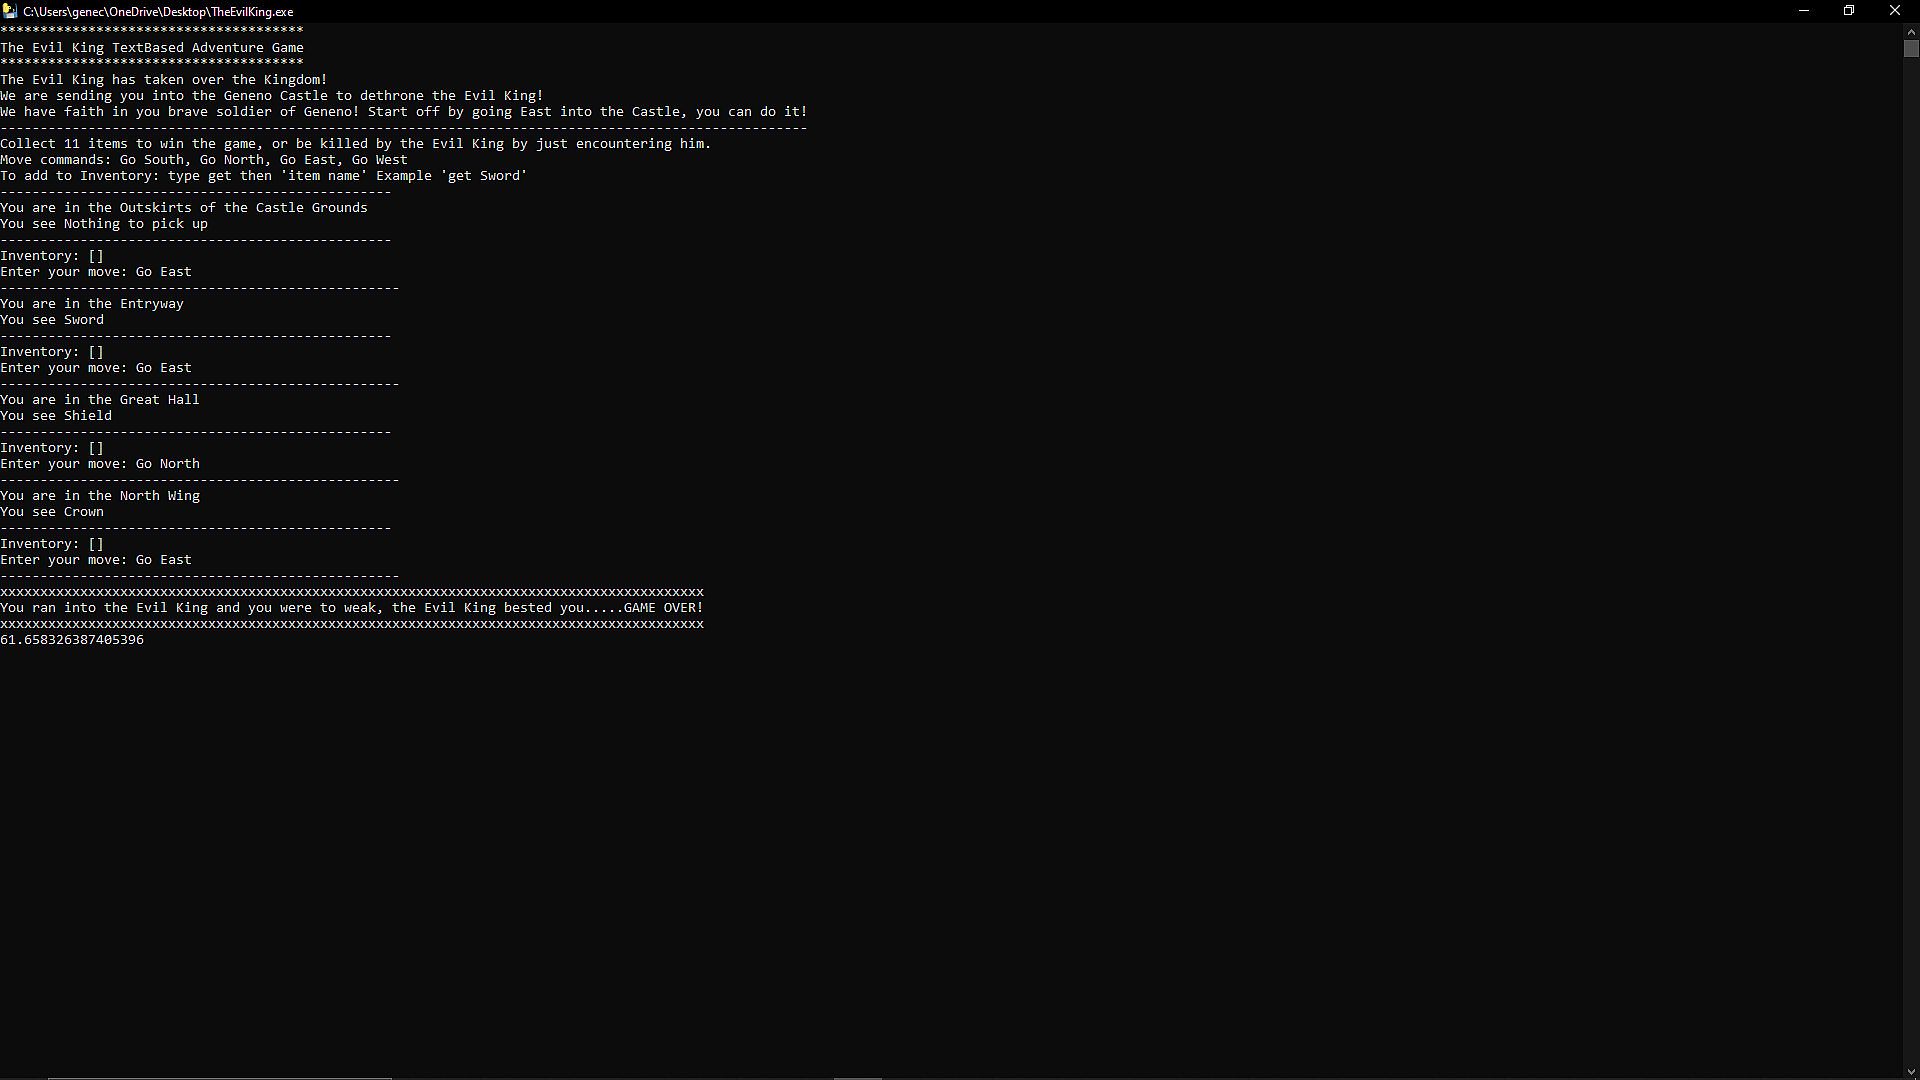Click the scrollbar up arrow
The height and width of the screenshot is (1080, 1920).
pos(1911,31)
